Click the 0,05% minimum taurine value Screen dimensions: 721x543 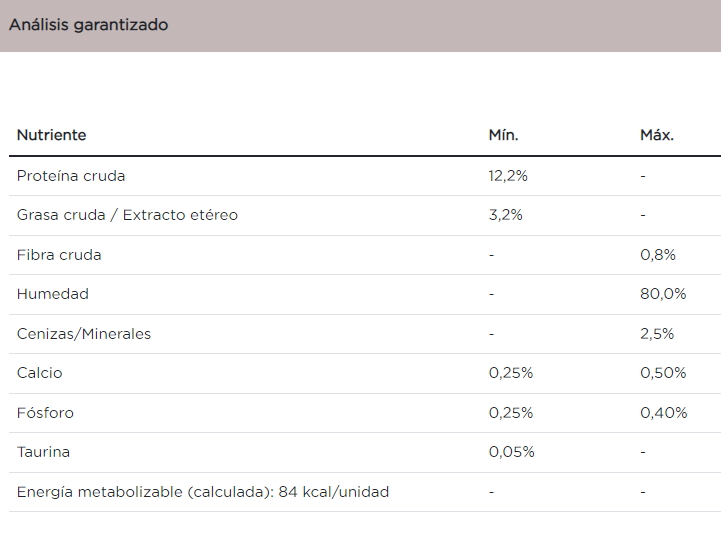[x=511, y=452]
